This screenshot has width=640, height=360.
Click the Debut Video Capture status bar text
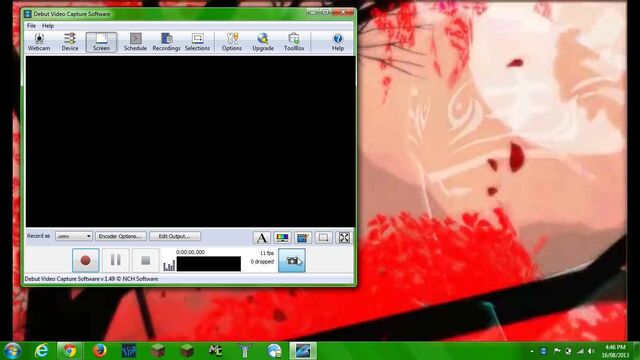(x=91, y=279)
